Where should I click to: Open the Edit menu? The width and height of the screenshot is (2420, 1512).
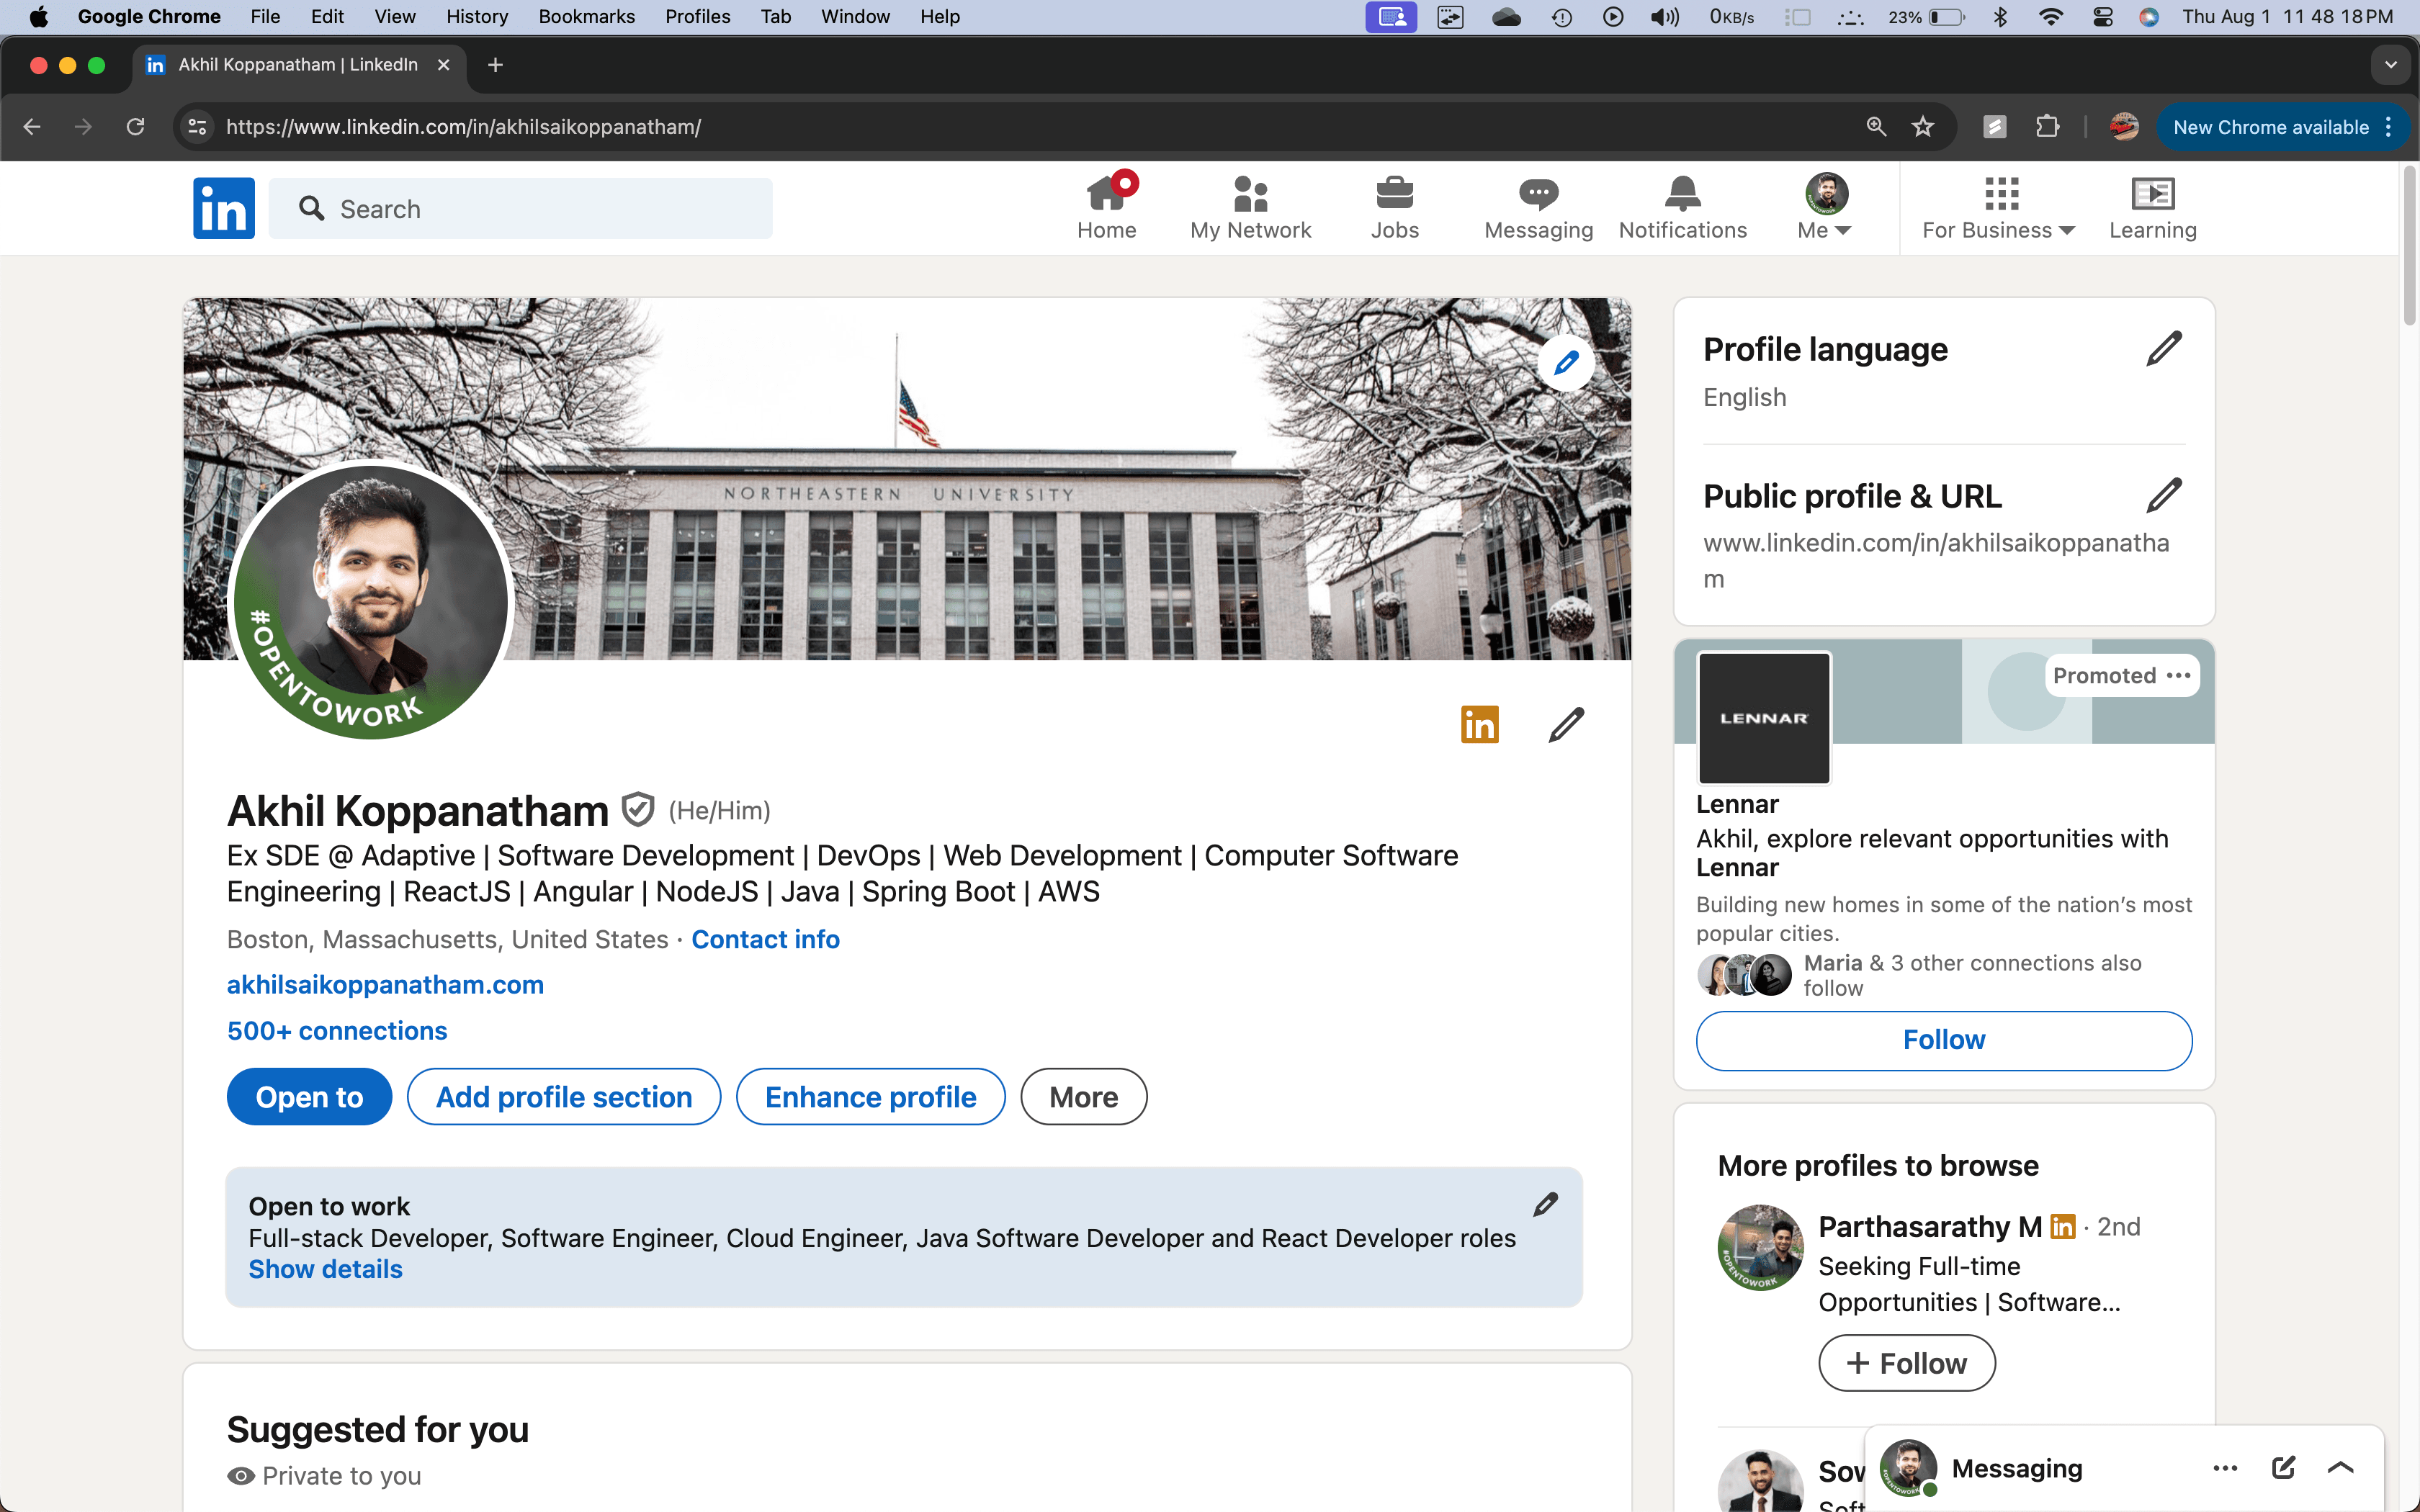pyautogui.click(x=327, y=17)
